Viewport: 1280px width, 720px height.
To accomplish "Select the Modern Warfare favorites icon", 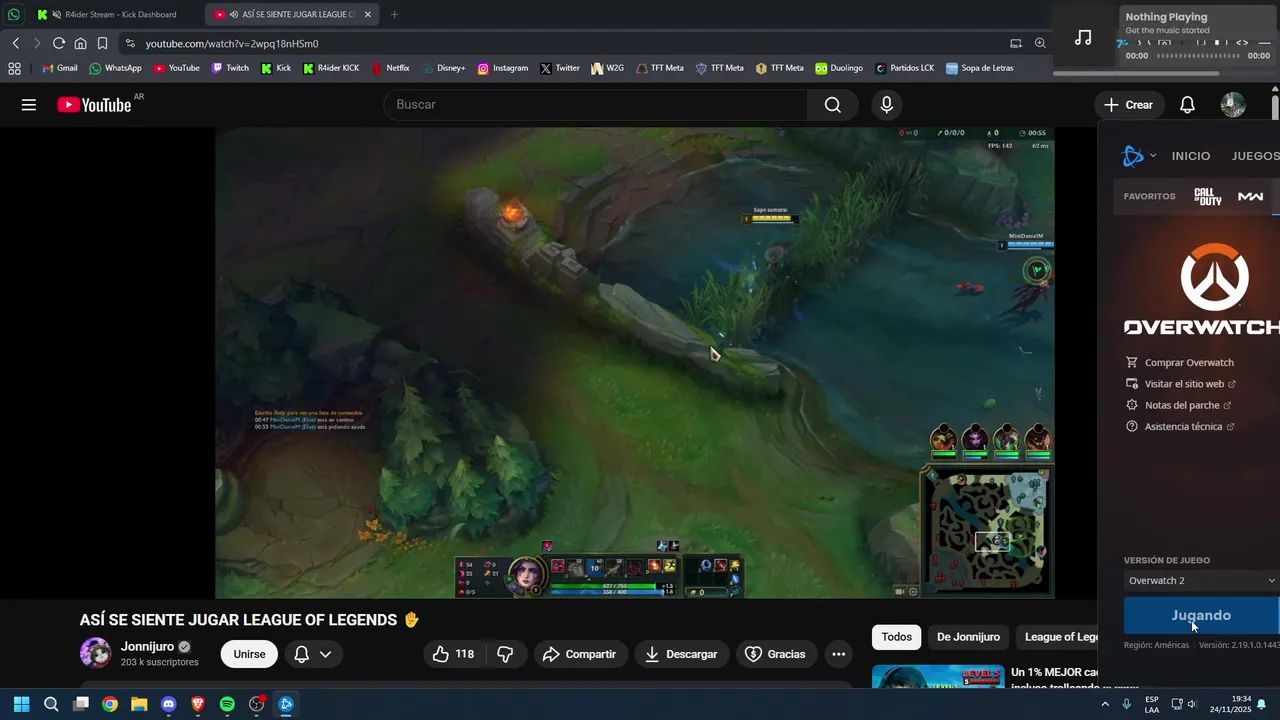I will point(1250,196).
